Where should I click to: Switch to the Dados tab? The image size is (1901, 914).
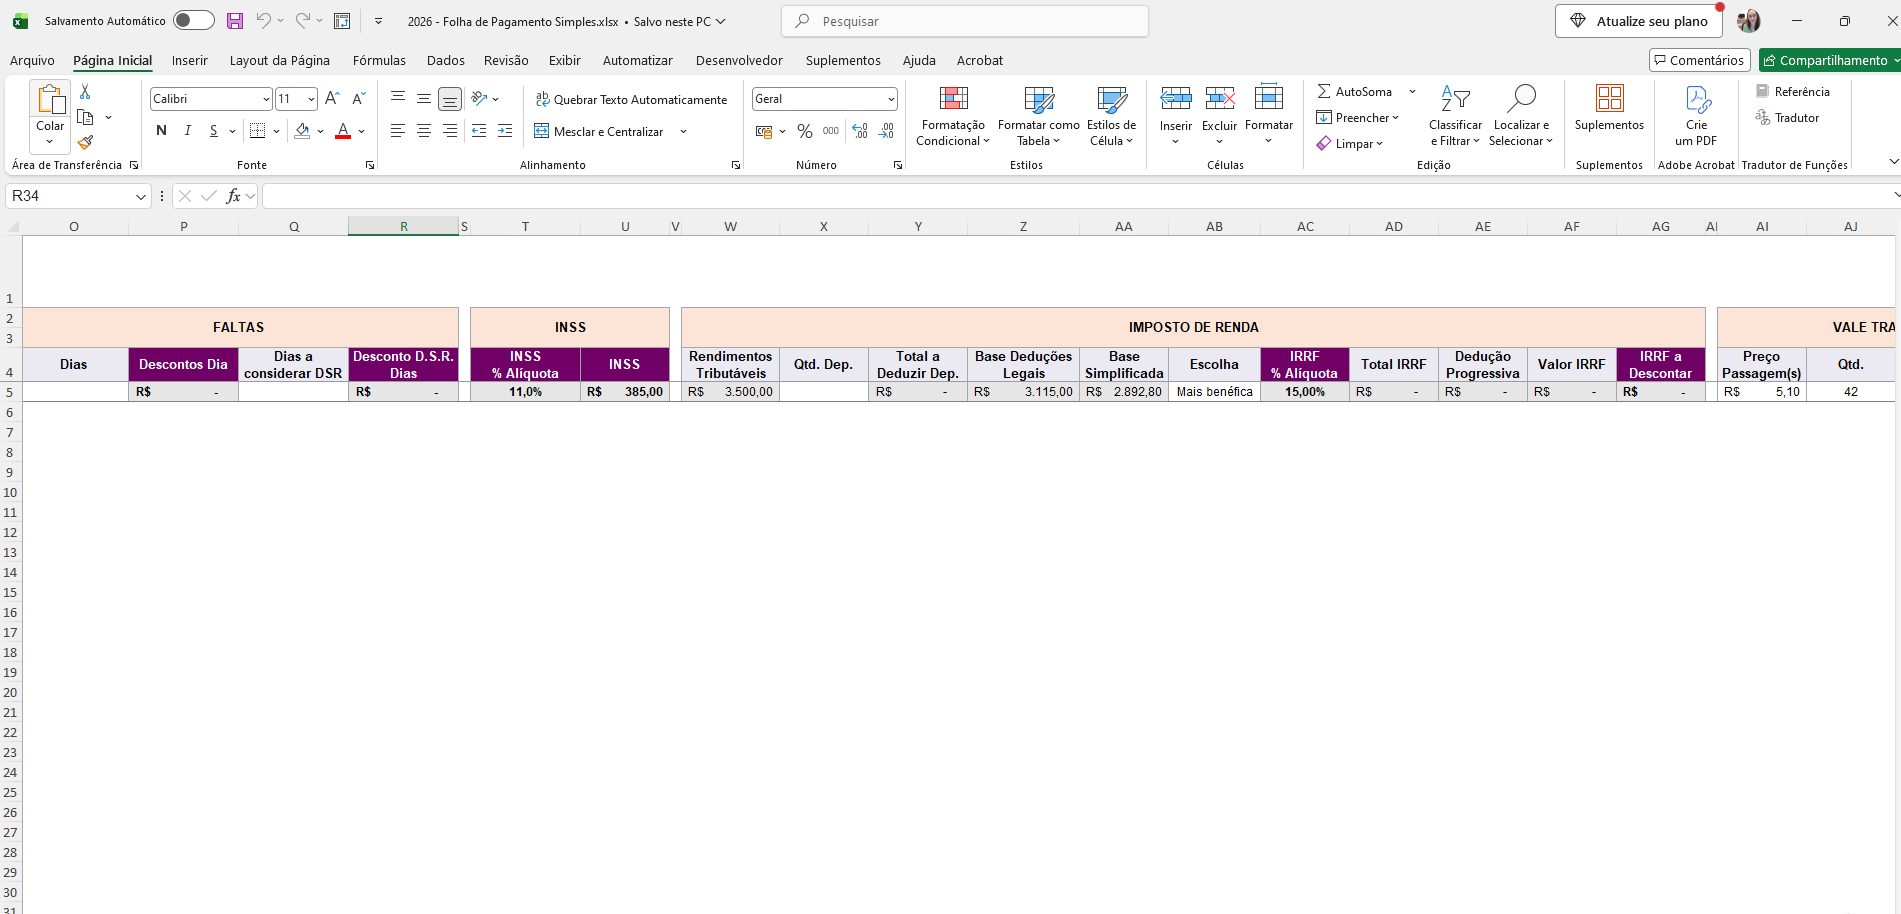445,60
